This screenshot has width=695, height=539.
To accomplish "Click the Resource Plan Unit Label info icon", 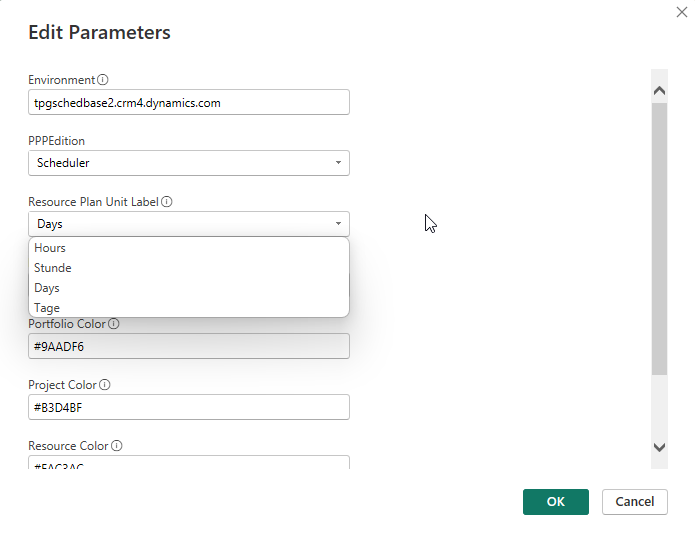I will pos(167,202).
